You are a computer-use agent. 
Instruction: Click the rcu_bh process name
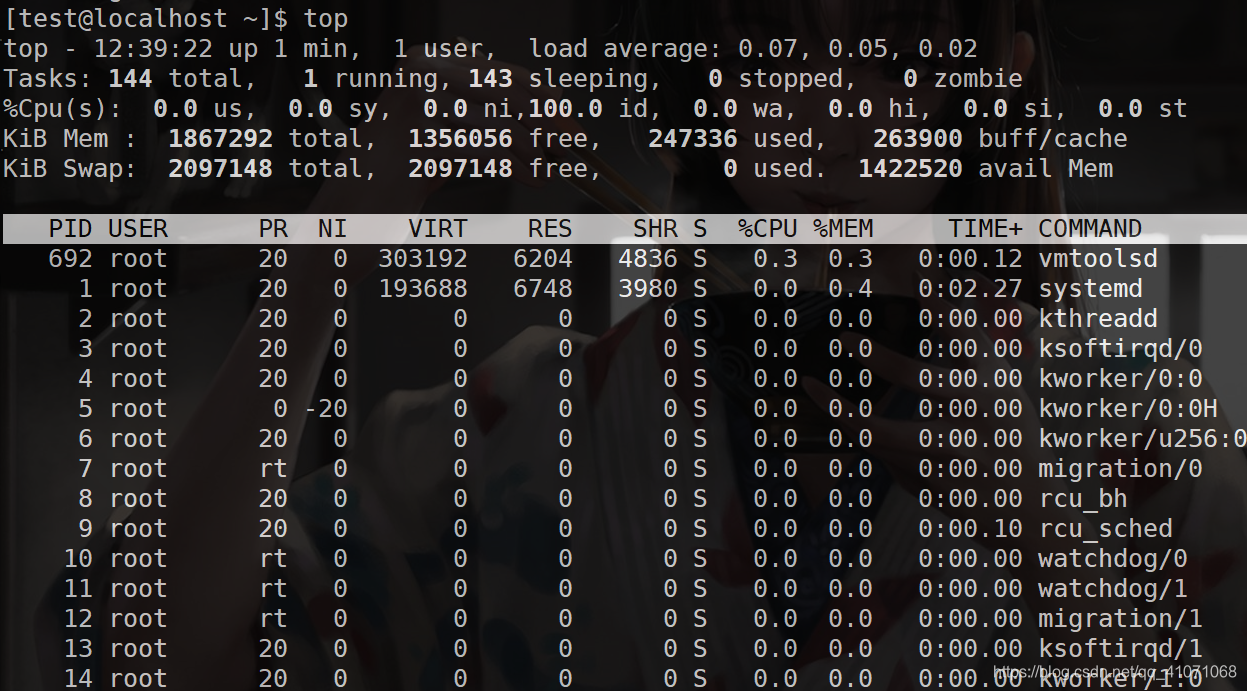coord(1083,499)
